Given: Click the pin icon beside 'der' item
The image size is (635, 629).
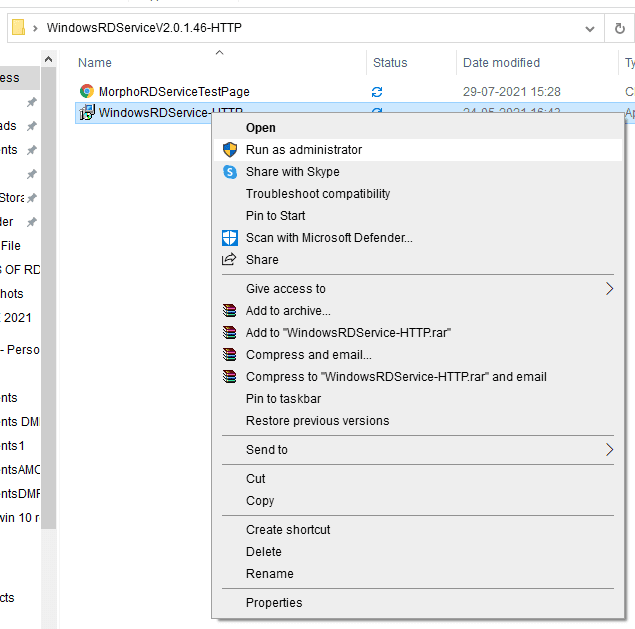Looking at the screenshot, I should [32, 222].
